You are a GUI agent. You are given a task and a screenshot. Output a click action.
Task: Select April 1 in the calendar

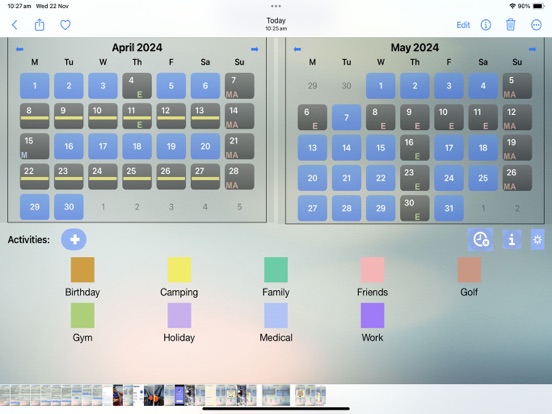click(x=34, y=86)
